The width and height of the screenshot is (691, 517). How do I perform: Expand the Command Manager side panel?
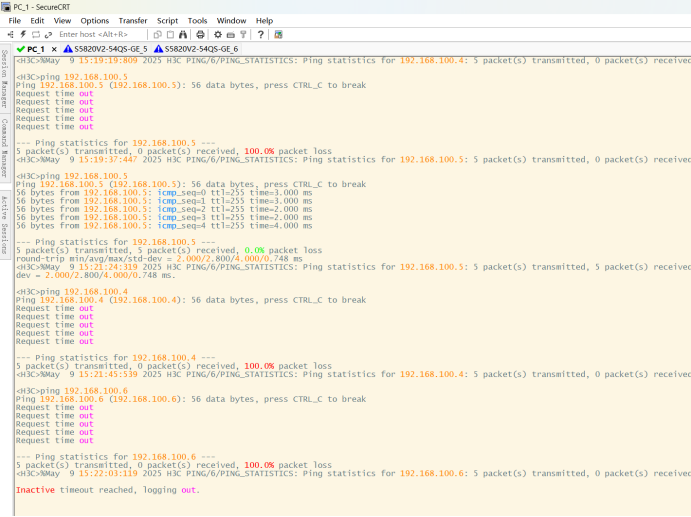[5, 148]
